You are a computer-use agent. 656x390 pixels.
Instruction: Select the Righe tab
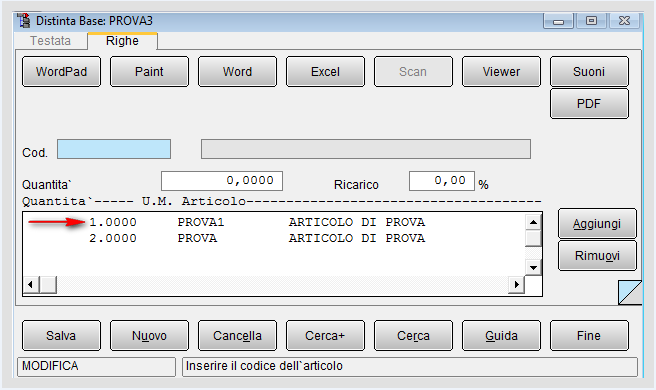point(122,41)
